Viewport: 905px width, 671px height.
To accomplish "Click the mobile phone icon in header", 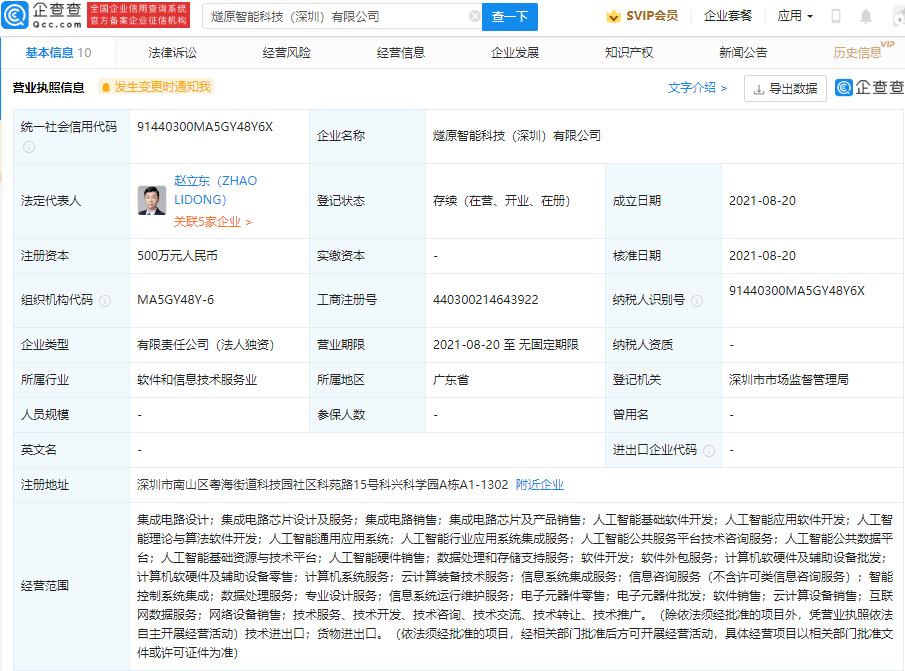I will 836,17.
